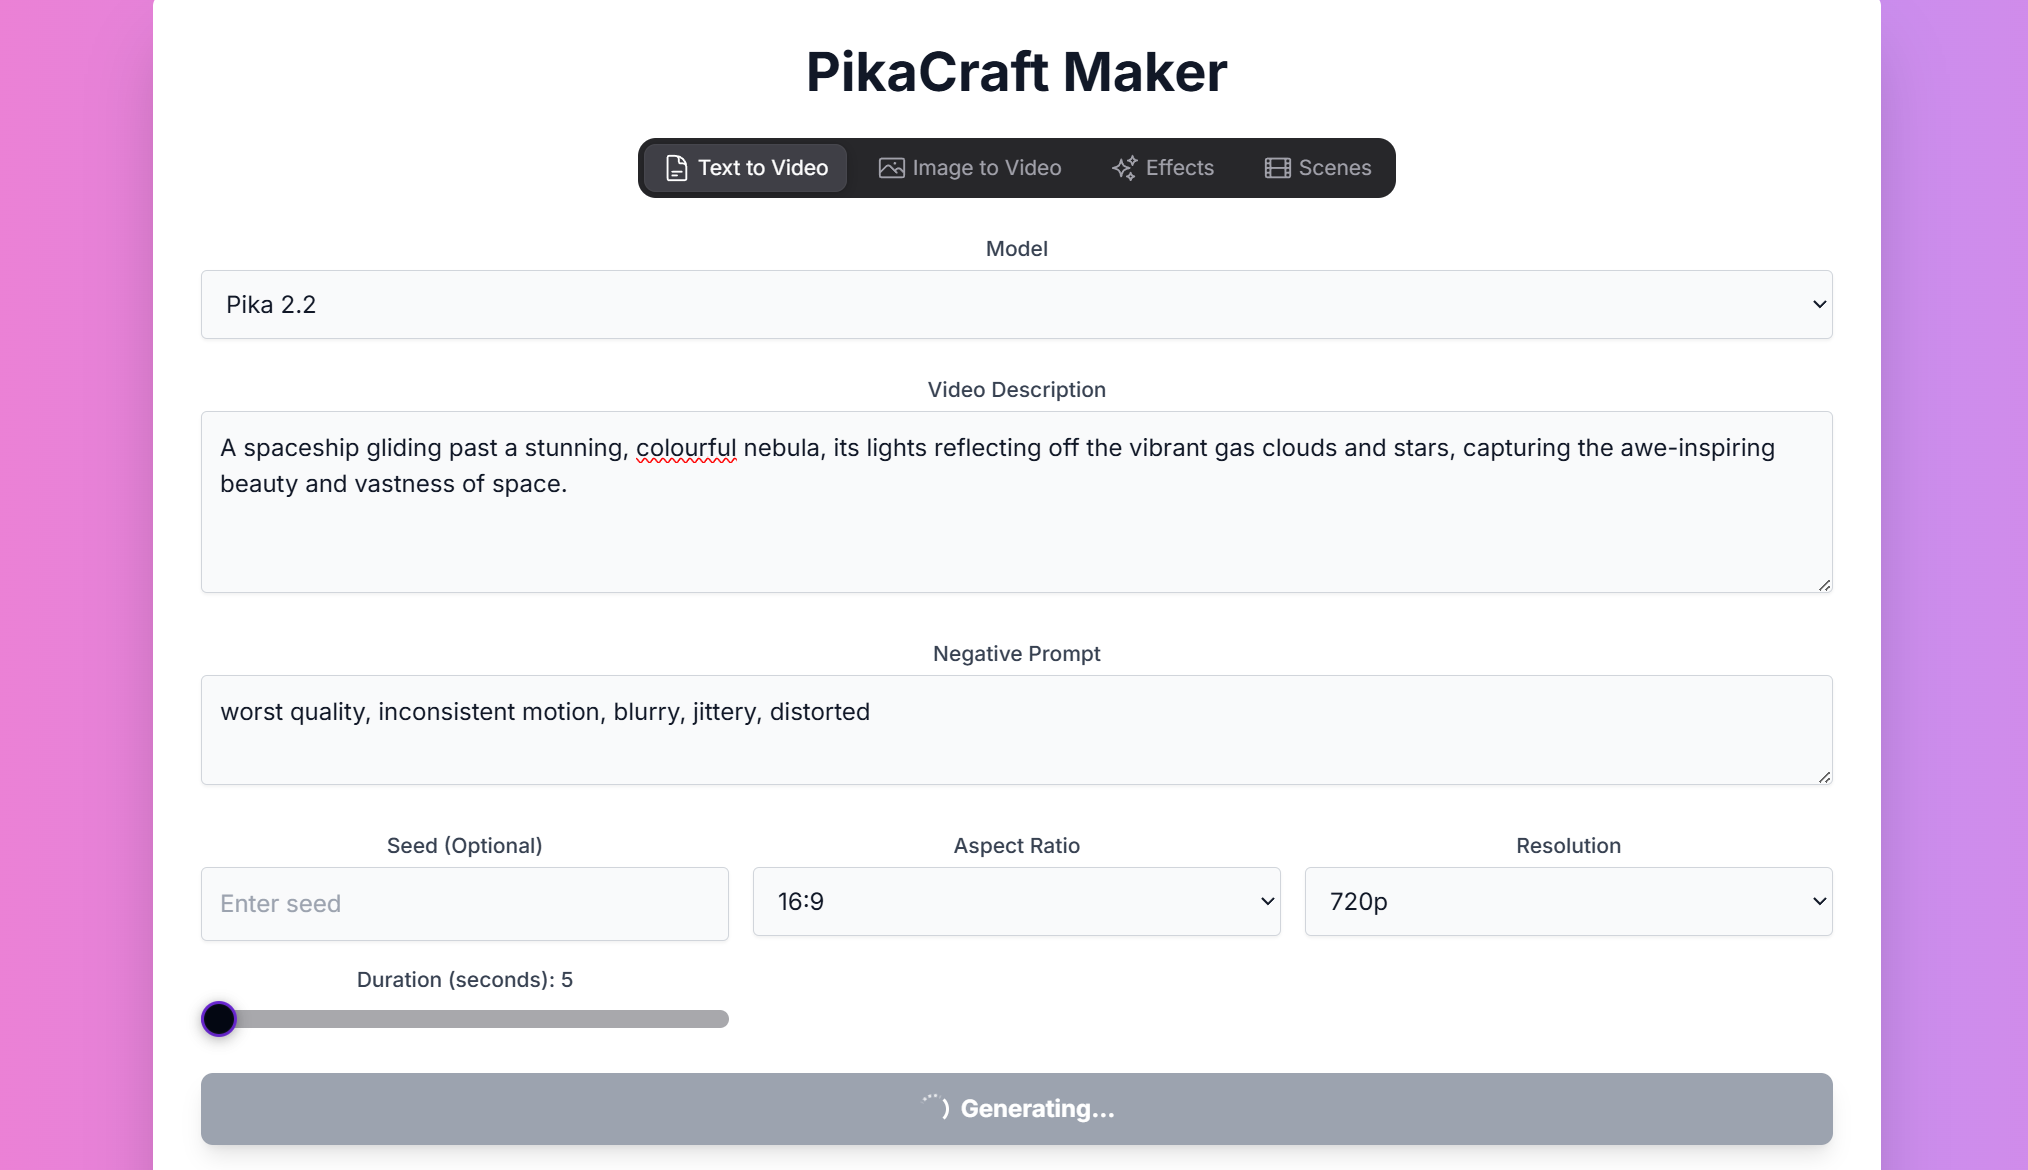Open the Aspect Ratio 16:9 dropdown
This screenshot has height=1170, width=2028.
point(1016,901)
